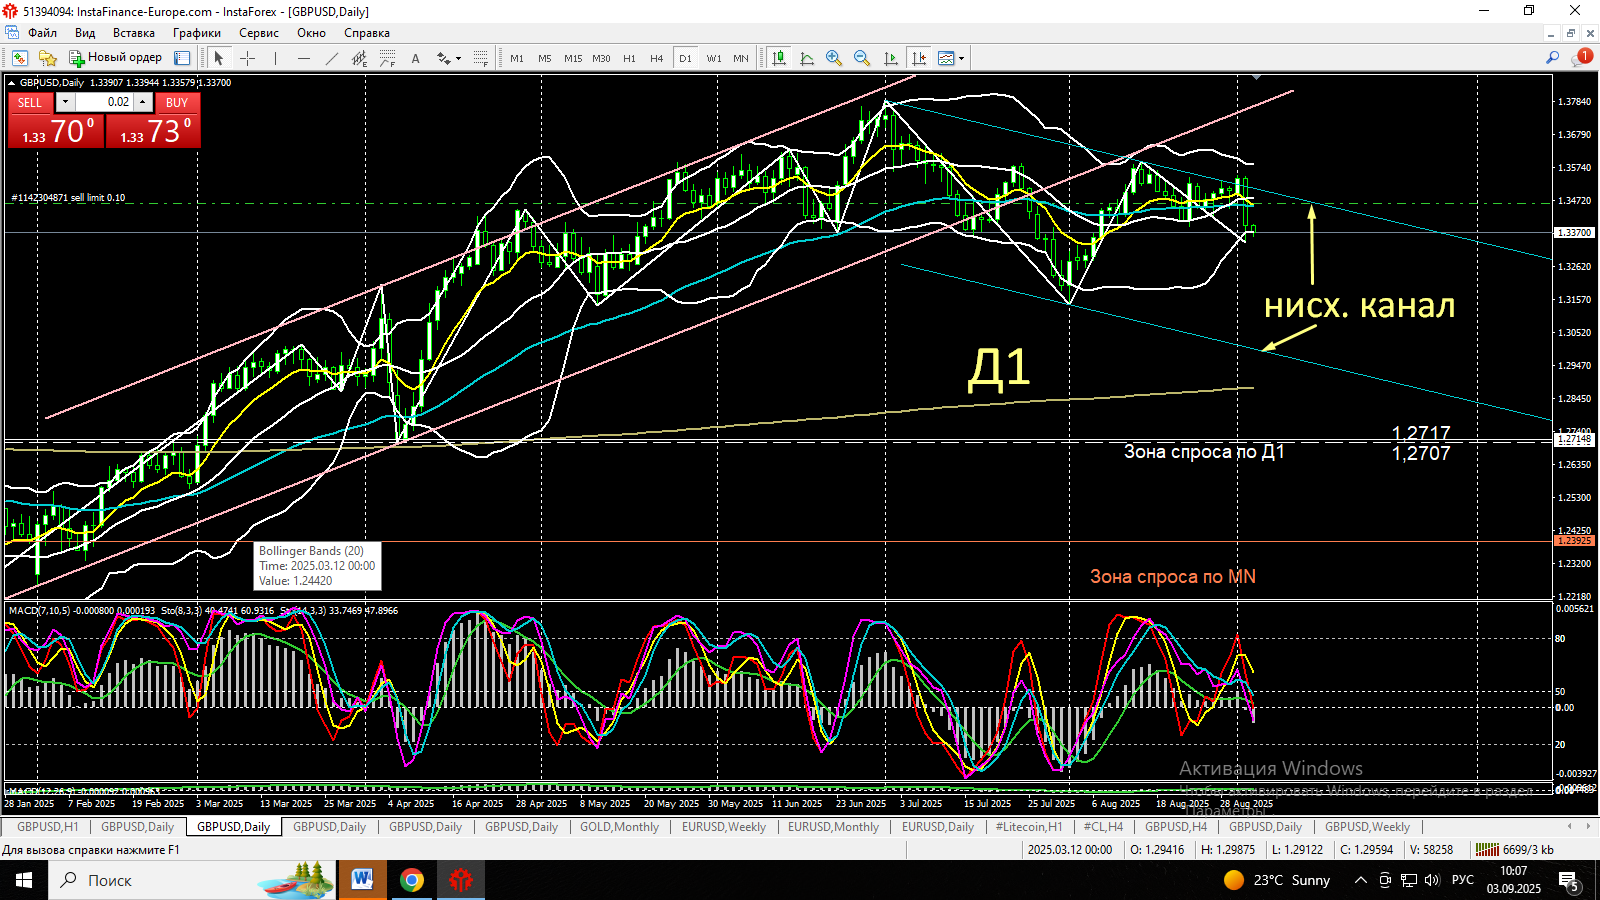This screenshot has height=900, width=1600.
Task: Set timeframe to W1
Action: tap(714, 58)
